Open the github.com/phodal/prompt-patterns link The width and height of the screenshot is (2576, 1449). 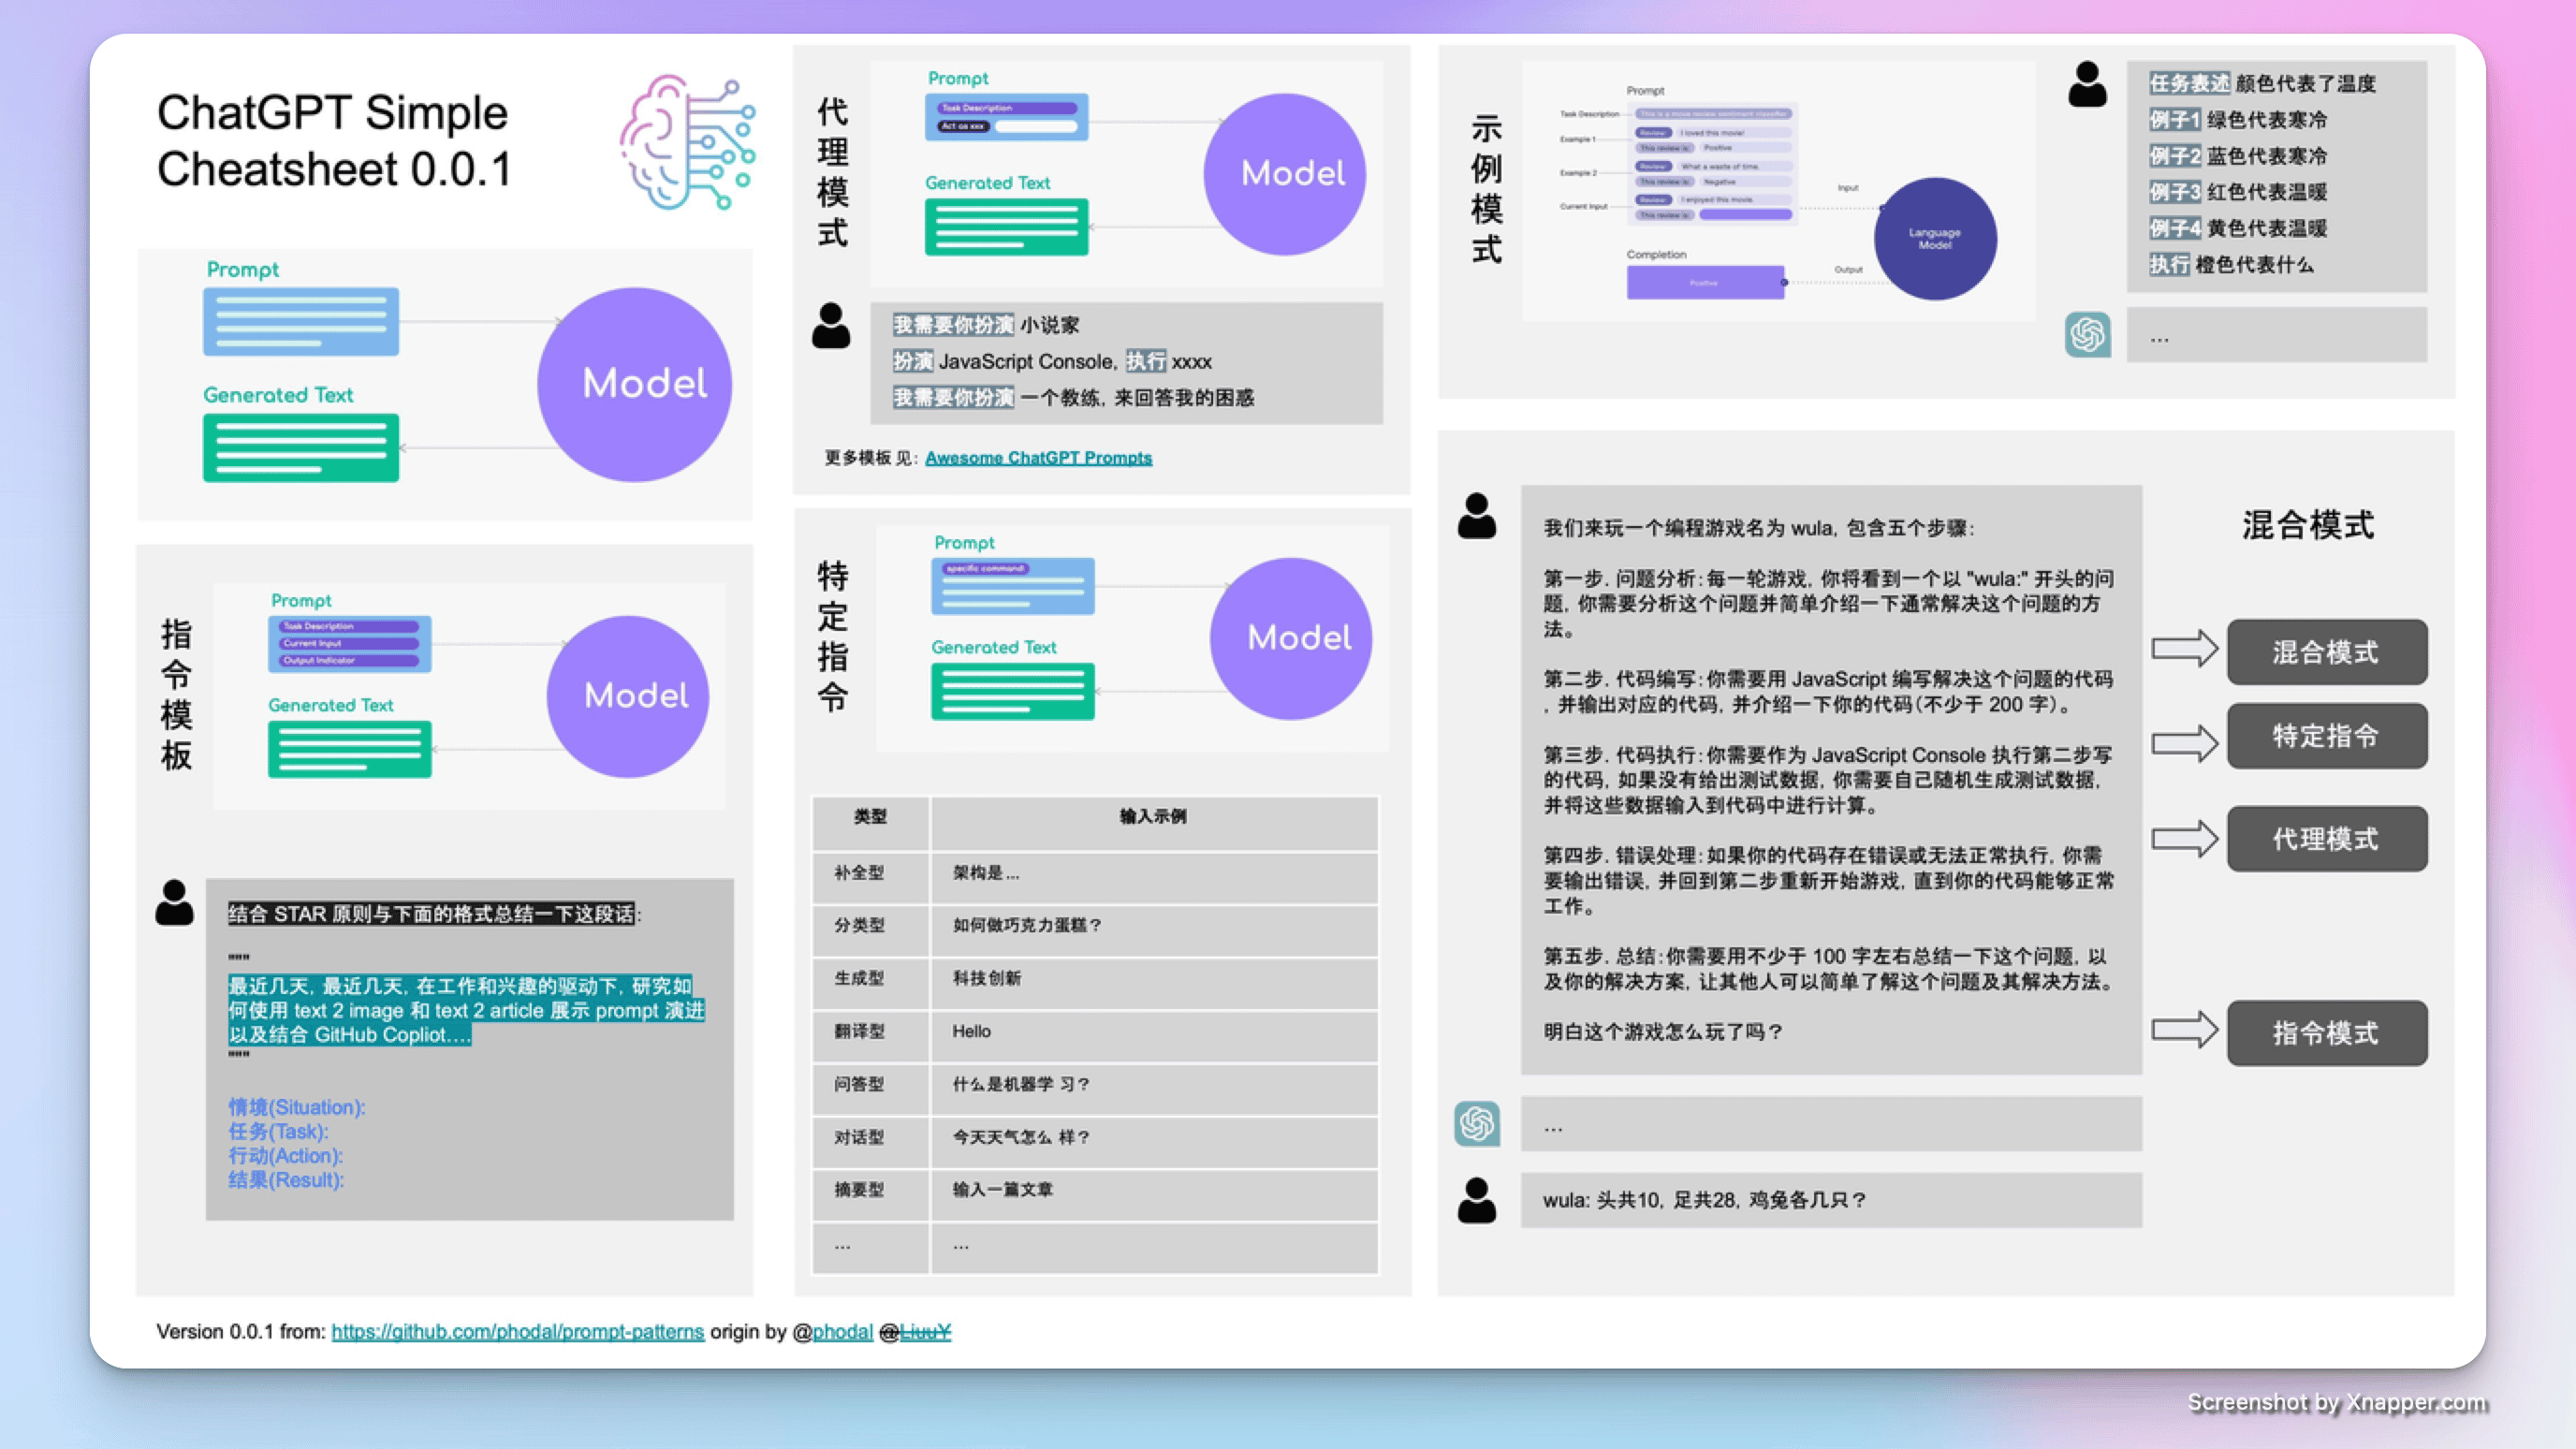pyautogui.click(x=517, y=1331)
